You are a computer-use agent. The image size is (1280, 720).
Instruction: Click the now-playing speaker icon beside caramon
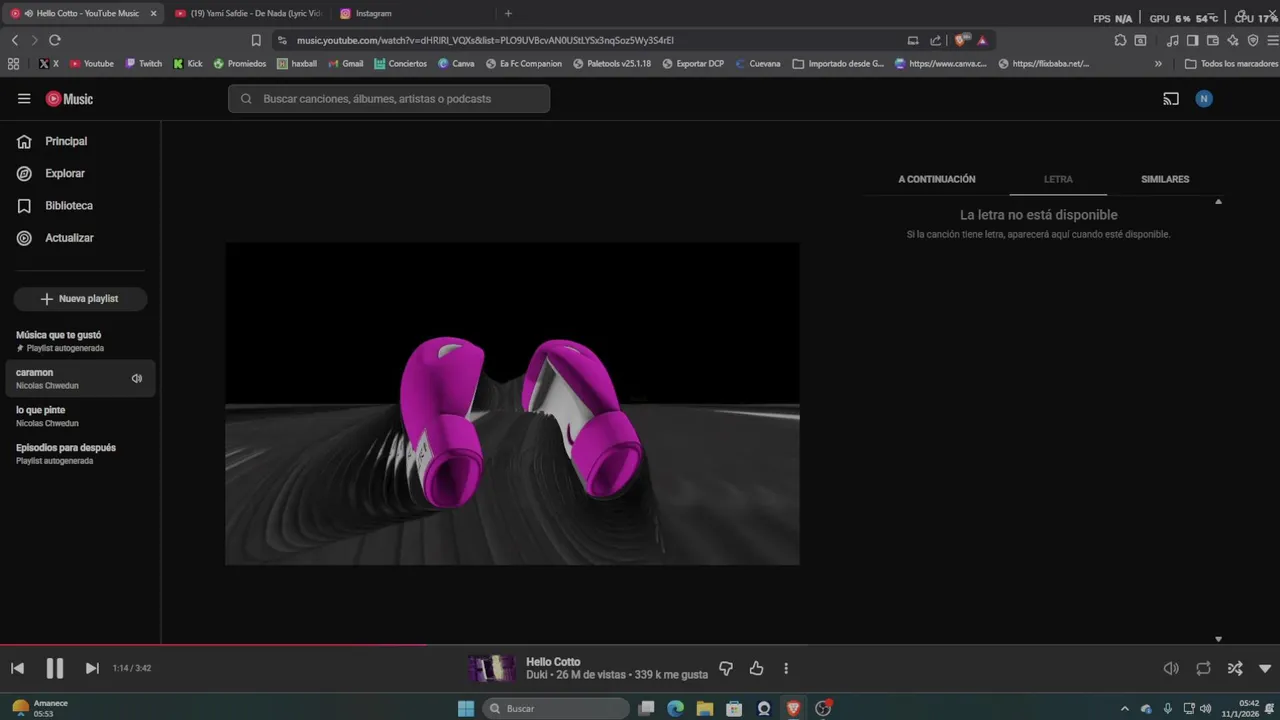tap(137, 378)
